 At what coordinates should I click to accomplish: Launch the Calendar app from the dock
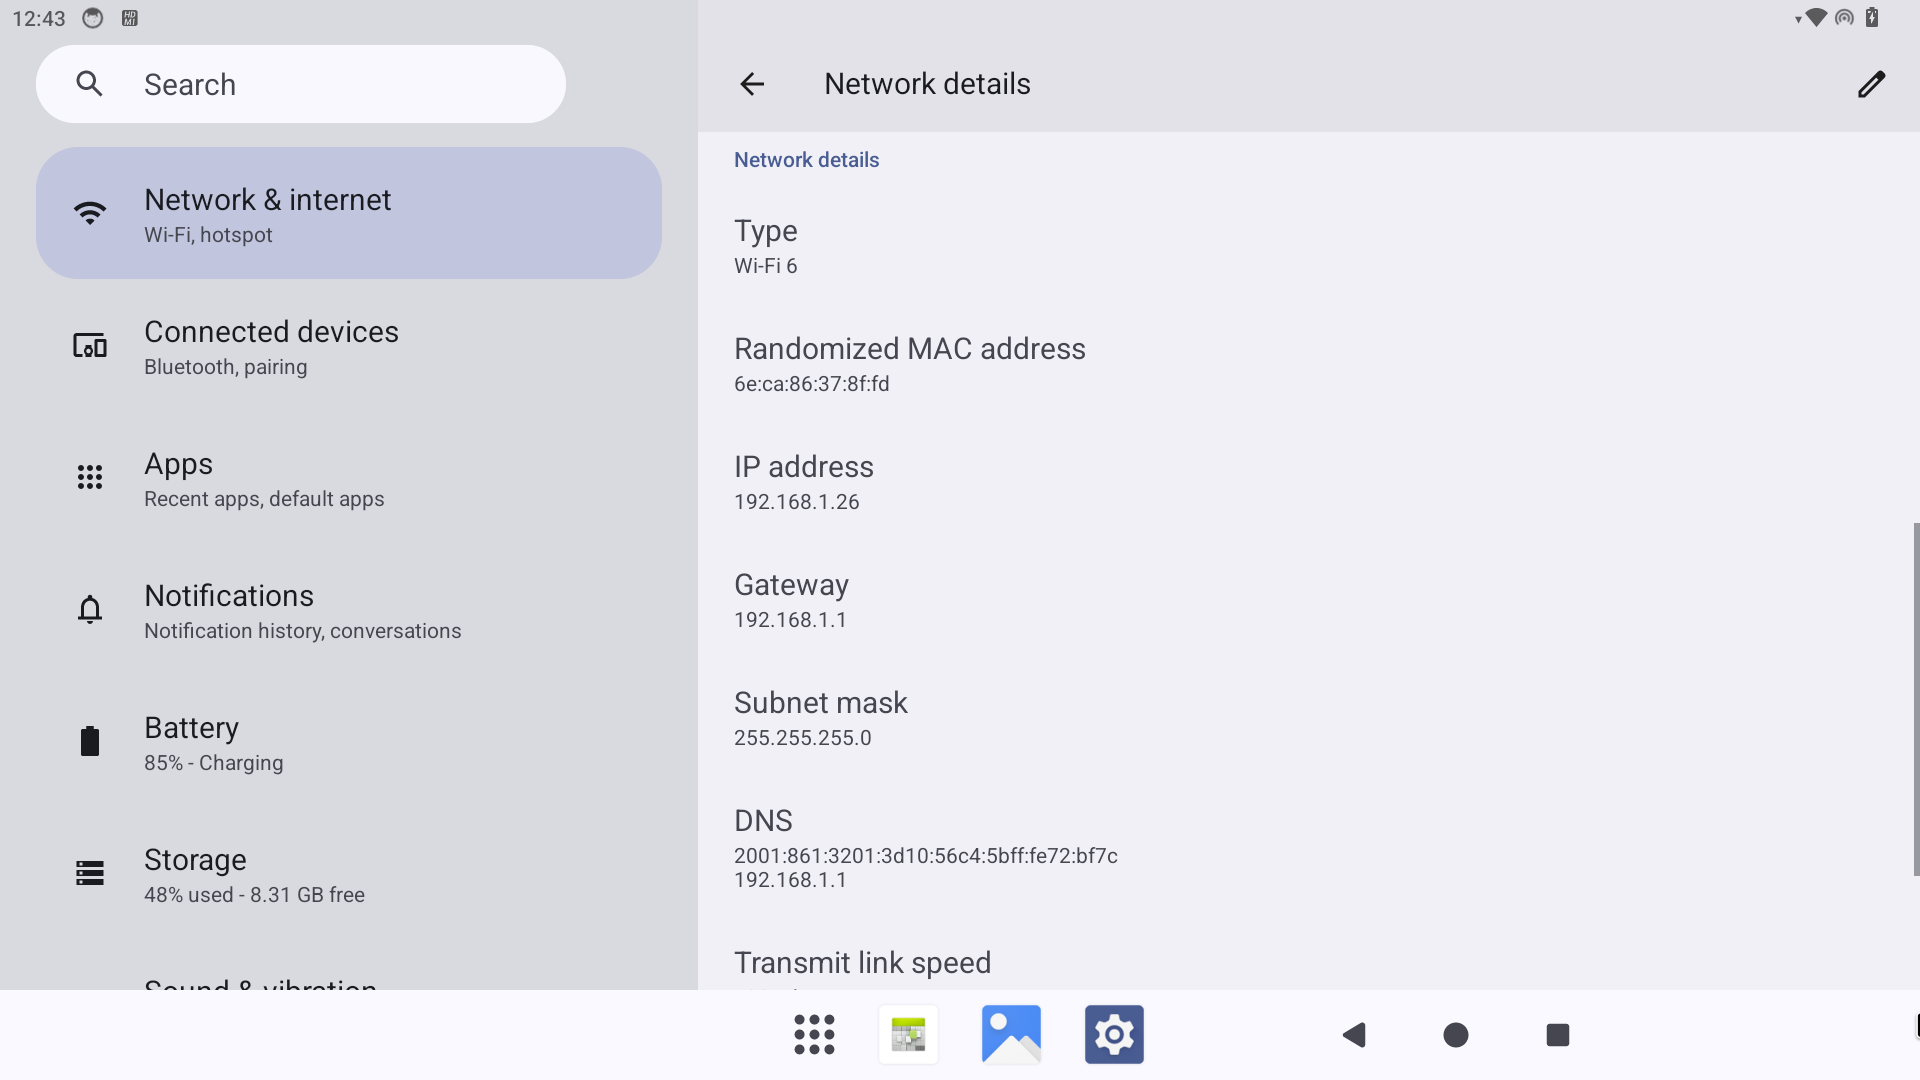pyautogui.click(x=907, y=1034)
